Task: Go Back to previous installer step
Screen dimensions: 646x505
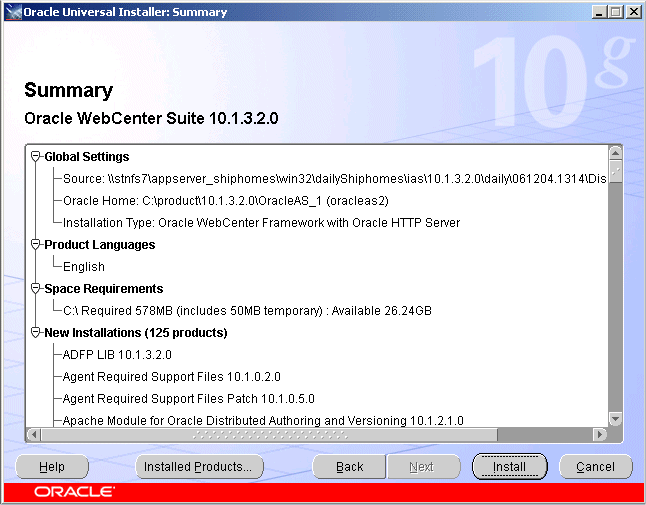Action: [349, 467]
